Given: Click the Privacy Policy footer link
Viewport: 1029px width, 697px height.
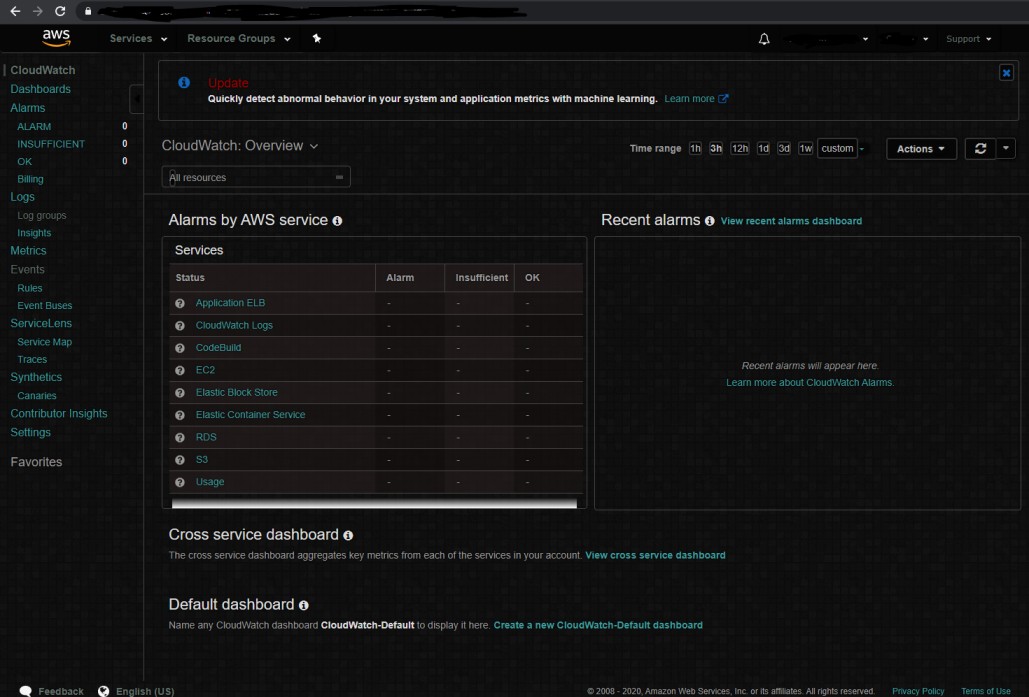Looking at the screenshot, I should (x=917, y=691).
